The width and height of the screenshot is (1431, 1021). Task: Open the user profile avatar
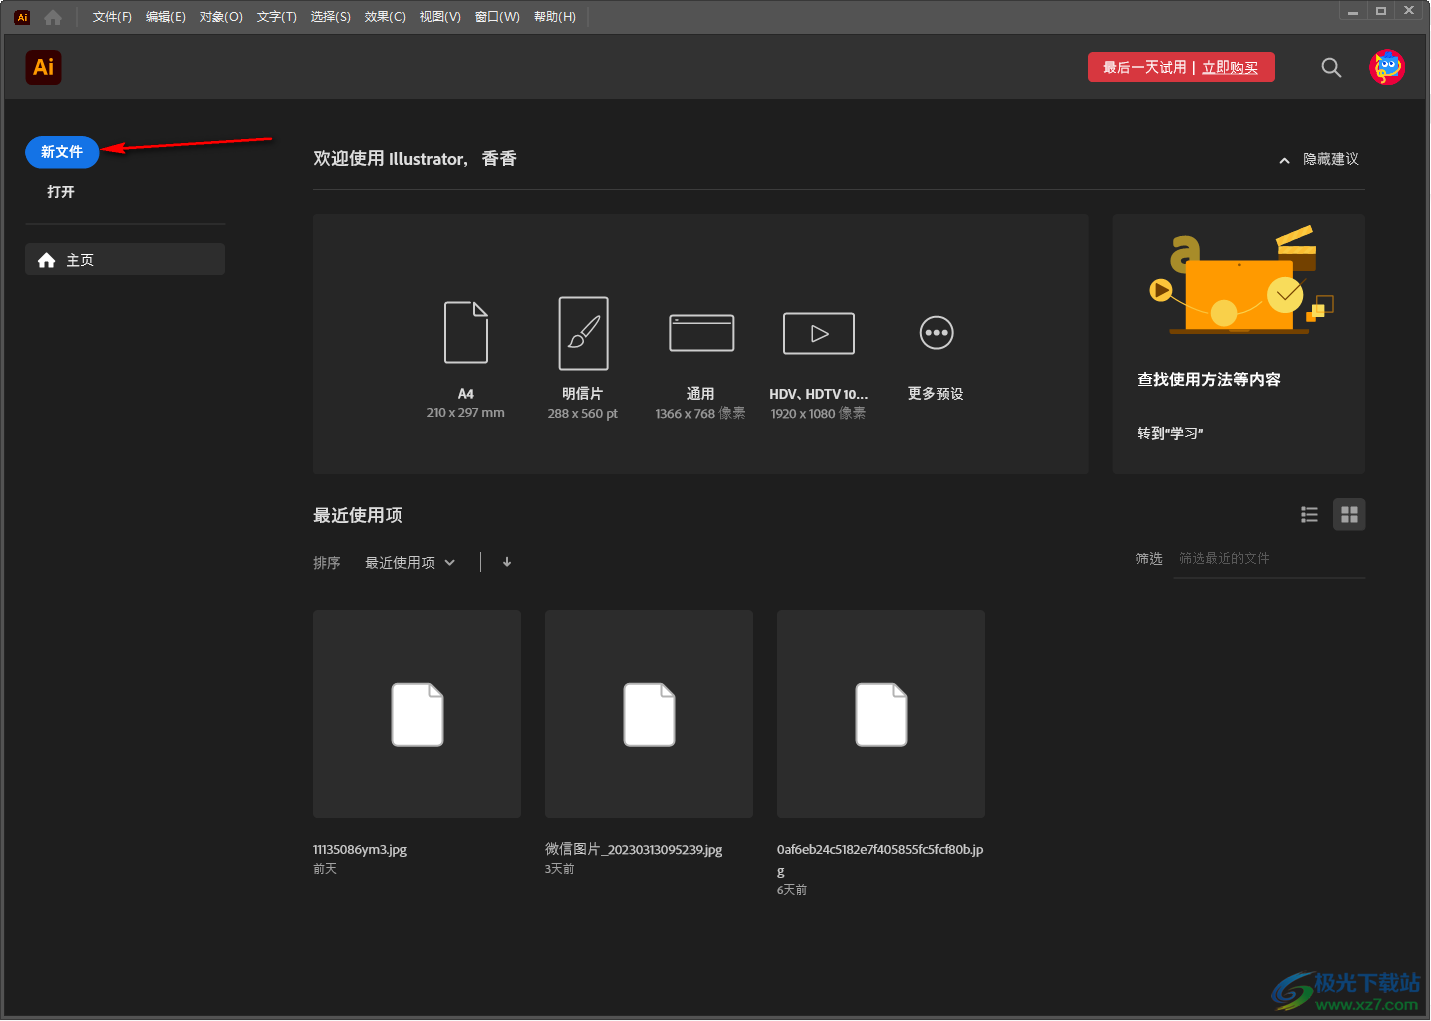1387,67
